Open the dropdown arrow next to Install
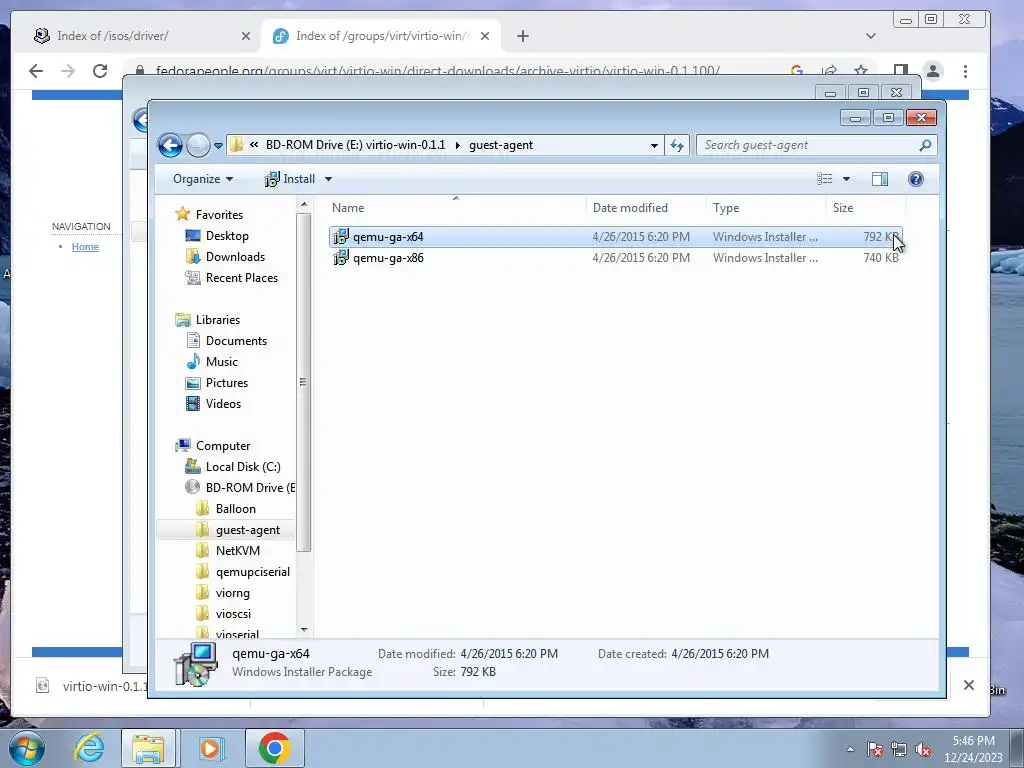 pos(328,179)
